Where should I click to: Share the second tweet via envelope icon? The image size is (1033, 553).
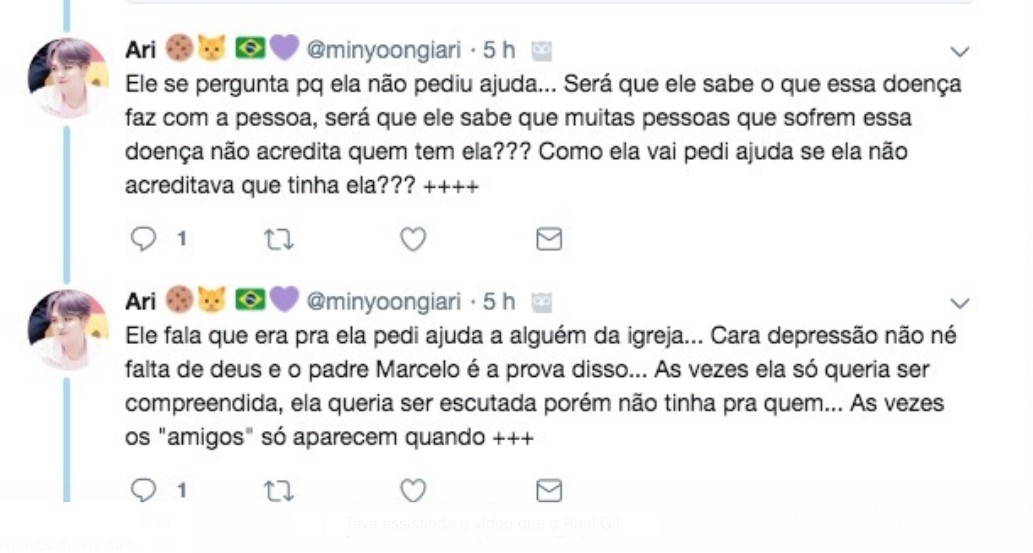click(x=549, y=490)
